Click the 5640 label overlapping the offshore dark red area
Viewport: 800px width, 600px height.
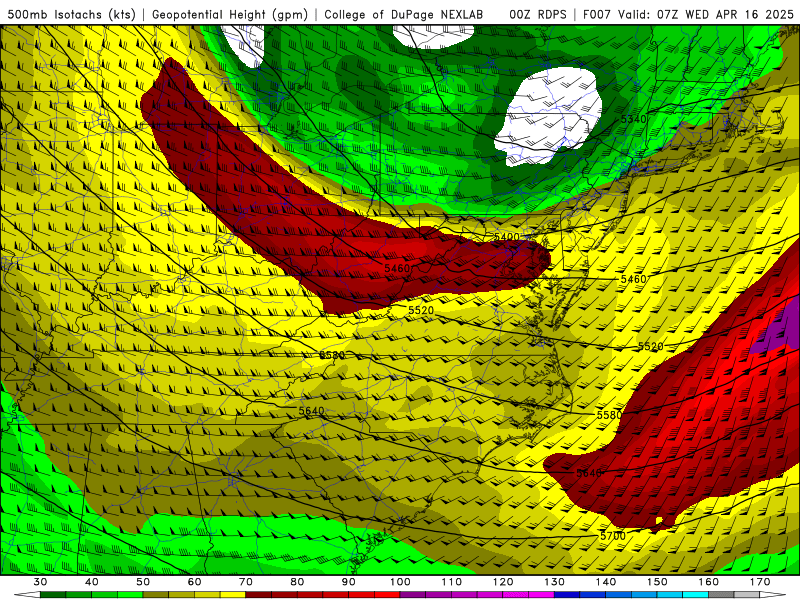click(x=589, y=473)
